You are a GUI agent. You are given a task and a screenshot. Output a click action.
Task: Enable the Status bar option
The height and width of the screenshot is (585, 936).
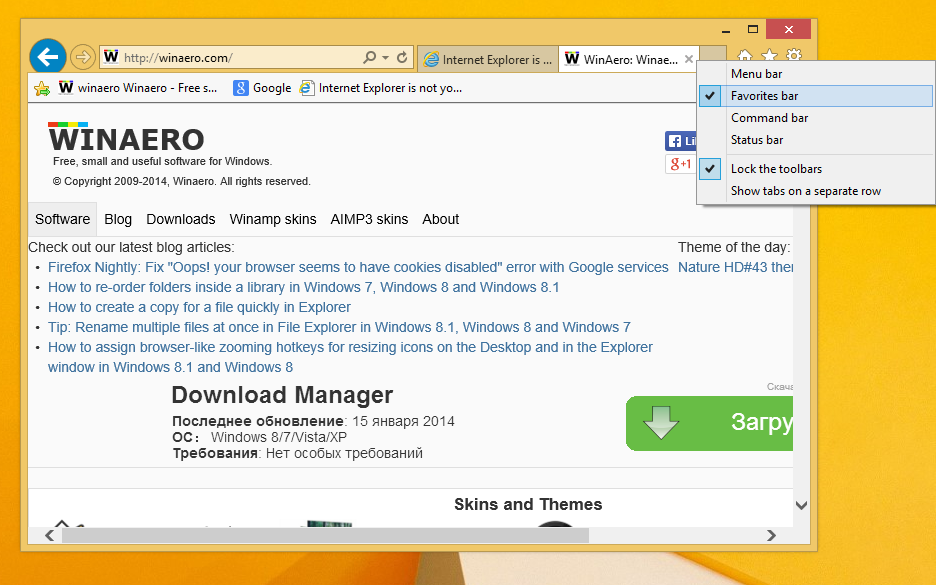(x=757, y=140)
